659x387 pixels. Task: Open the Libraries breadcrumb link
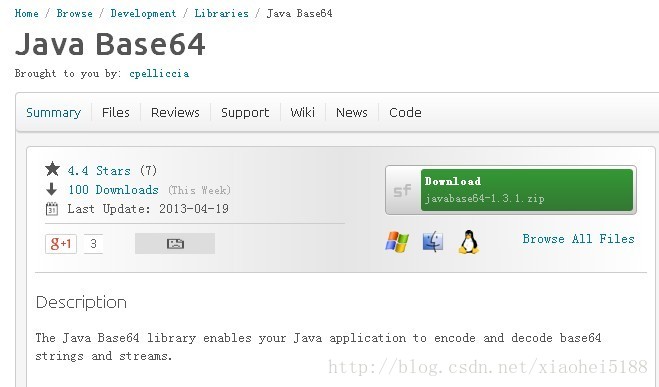click(221, 13)
